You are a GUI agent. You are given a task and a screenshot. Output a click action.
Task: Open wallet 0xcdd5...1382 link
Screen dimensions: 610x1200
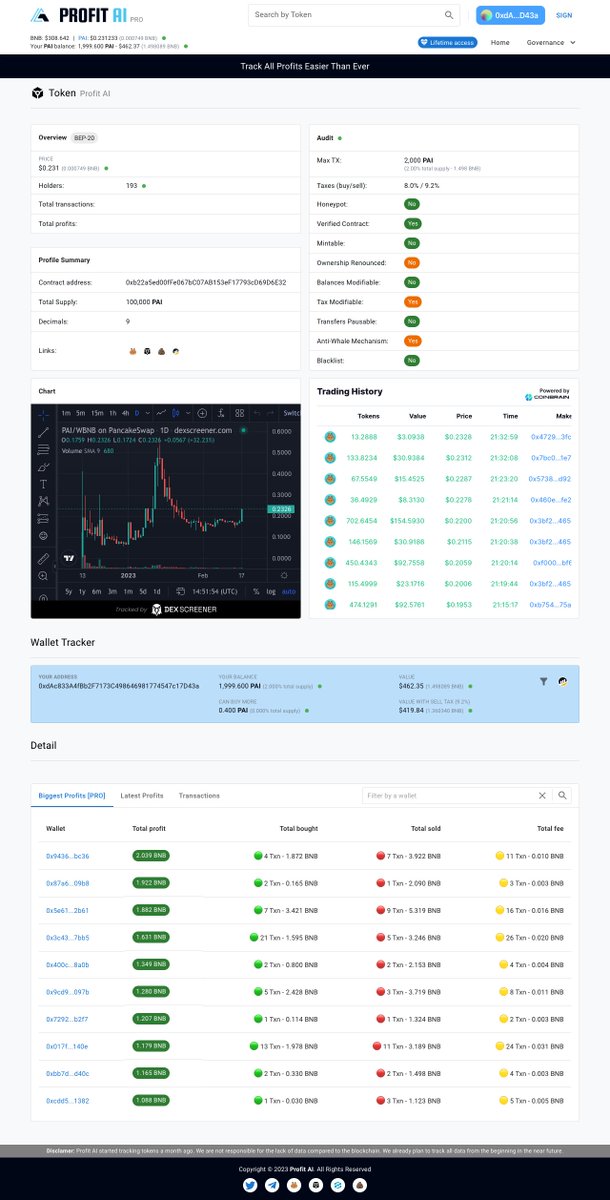point(67,1099)
